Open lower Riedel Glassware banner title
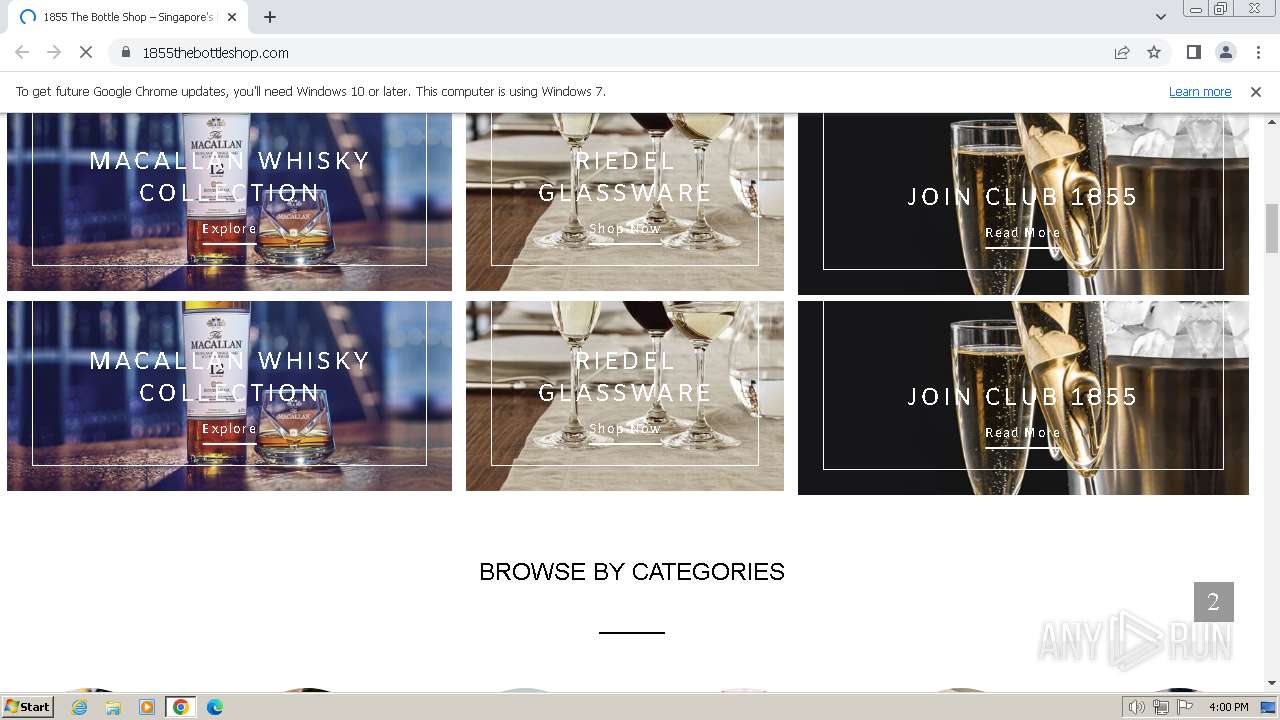Viewport: 1280px width, 720px height. (x=625, y=376)
